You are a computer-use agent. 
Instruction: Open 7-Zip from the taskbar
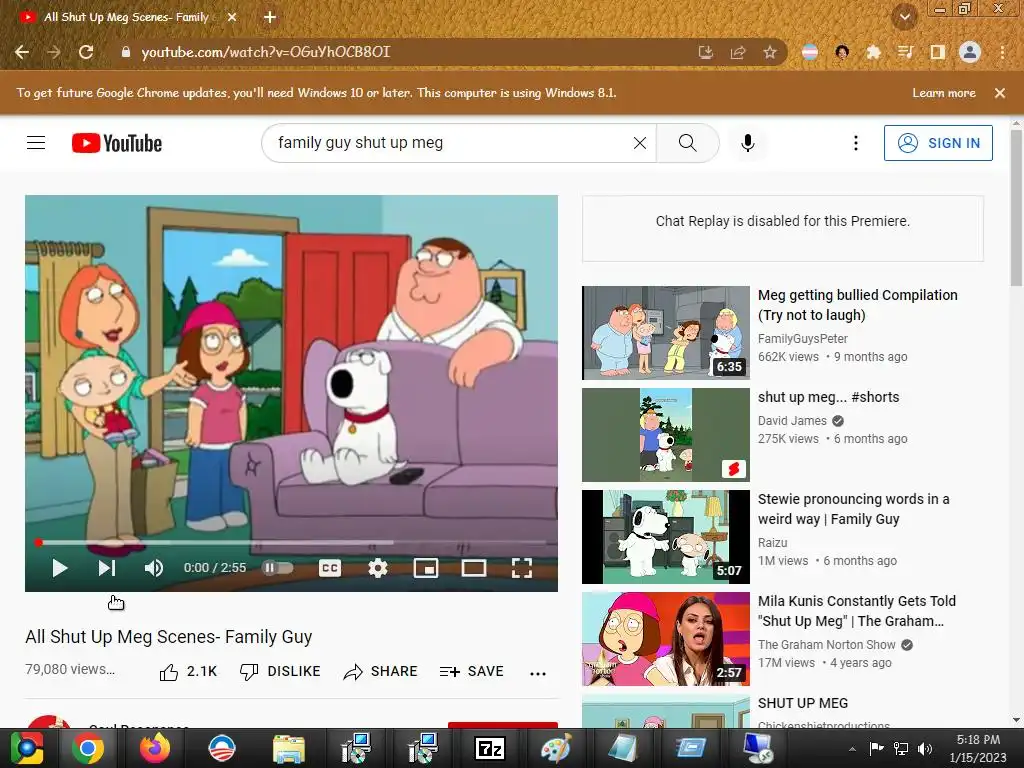(x=489, y=748)
